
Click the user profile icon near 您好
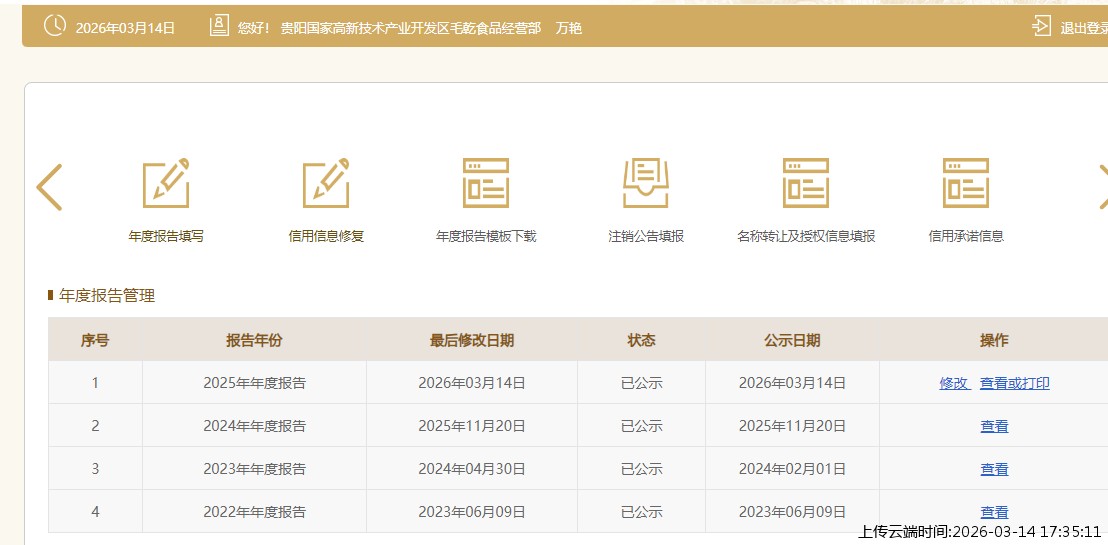click(219, 27)
